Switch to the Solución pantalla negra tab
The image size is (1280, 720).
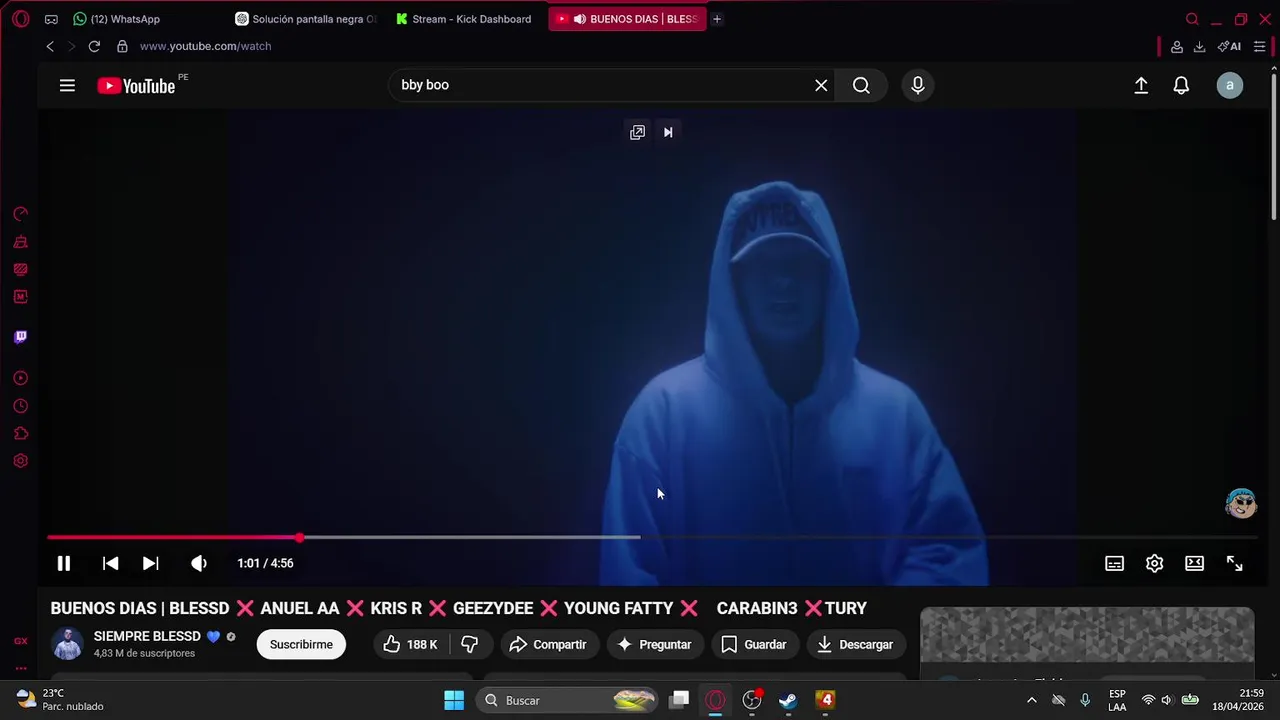tap(306, 19)
